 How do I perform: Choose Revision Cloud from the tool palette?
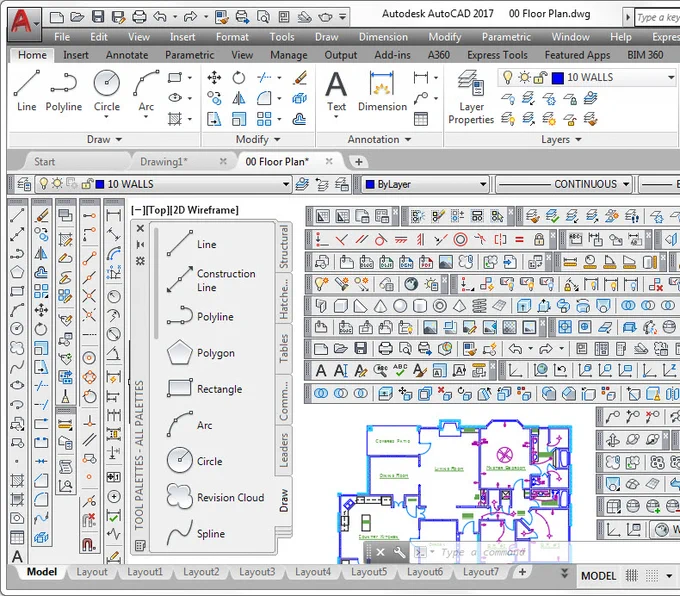click(x=216, y=497)
